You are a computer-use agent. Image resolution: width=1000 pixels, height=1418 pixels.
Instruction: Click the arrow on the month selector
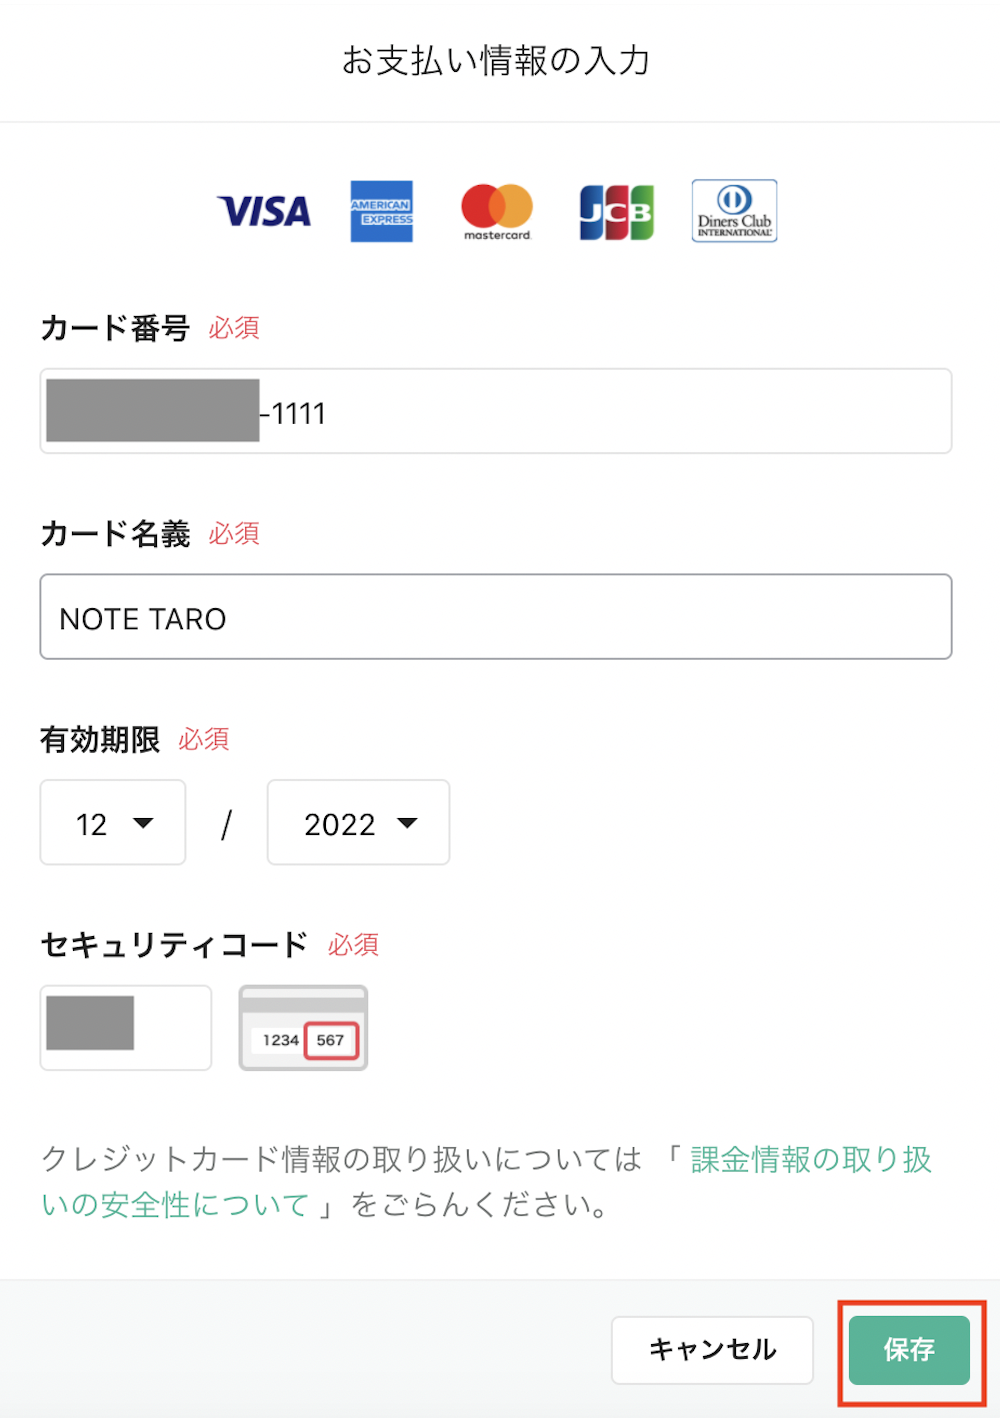click(x=143, y=823)
